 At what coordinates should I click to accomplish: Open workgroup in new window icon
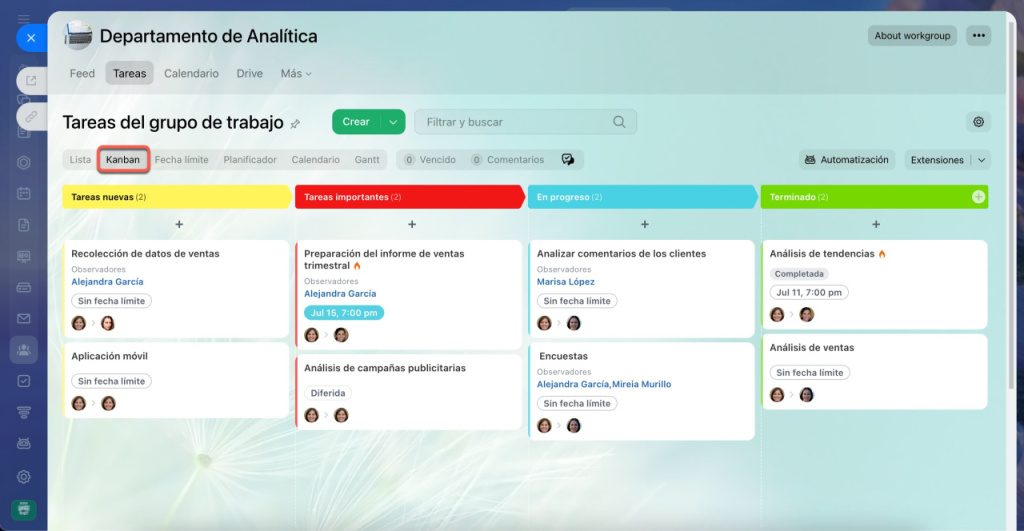pos(31,81)
